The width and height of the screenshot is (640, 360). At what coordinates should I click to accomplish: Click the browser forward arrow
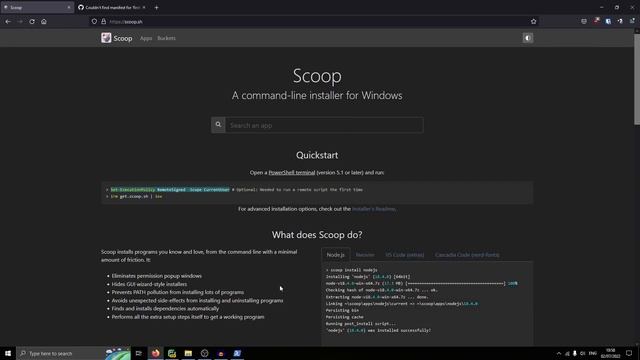point(20,22)
